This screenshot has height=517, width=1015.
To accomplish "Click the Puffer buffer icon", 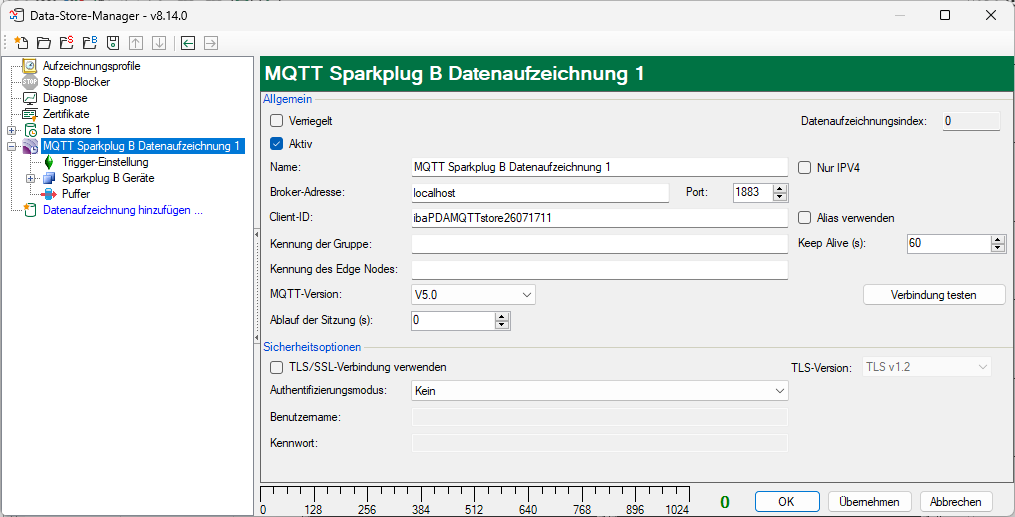I will [49, 193].
